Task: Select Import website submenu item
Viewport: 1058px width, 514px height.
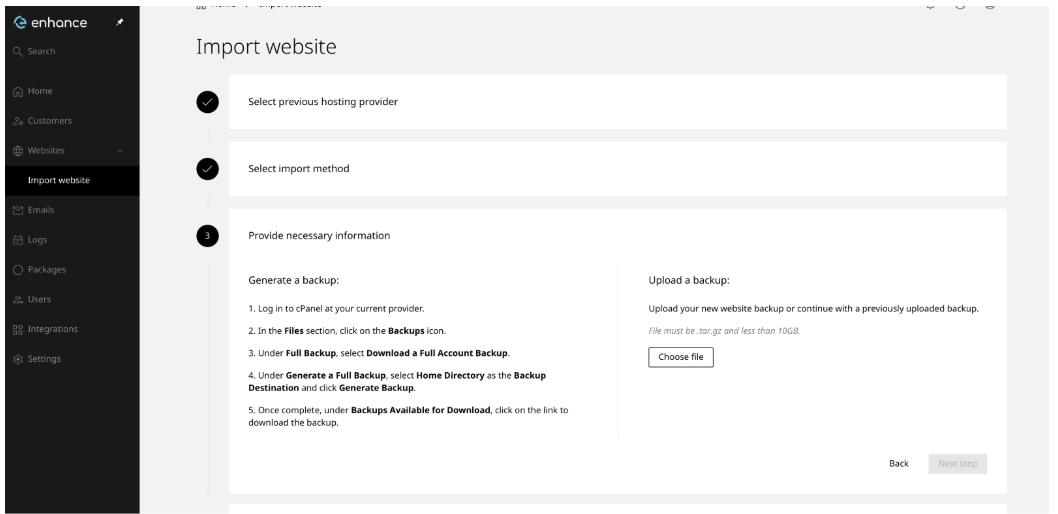Action: coord(59,181)
